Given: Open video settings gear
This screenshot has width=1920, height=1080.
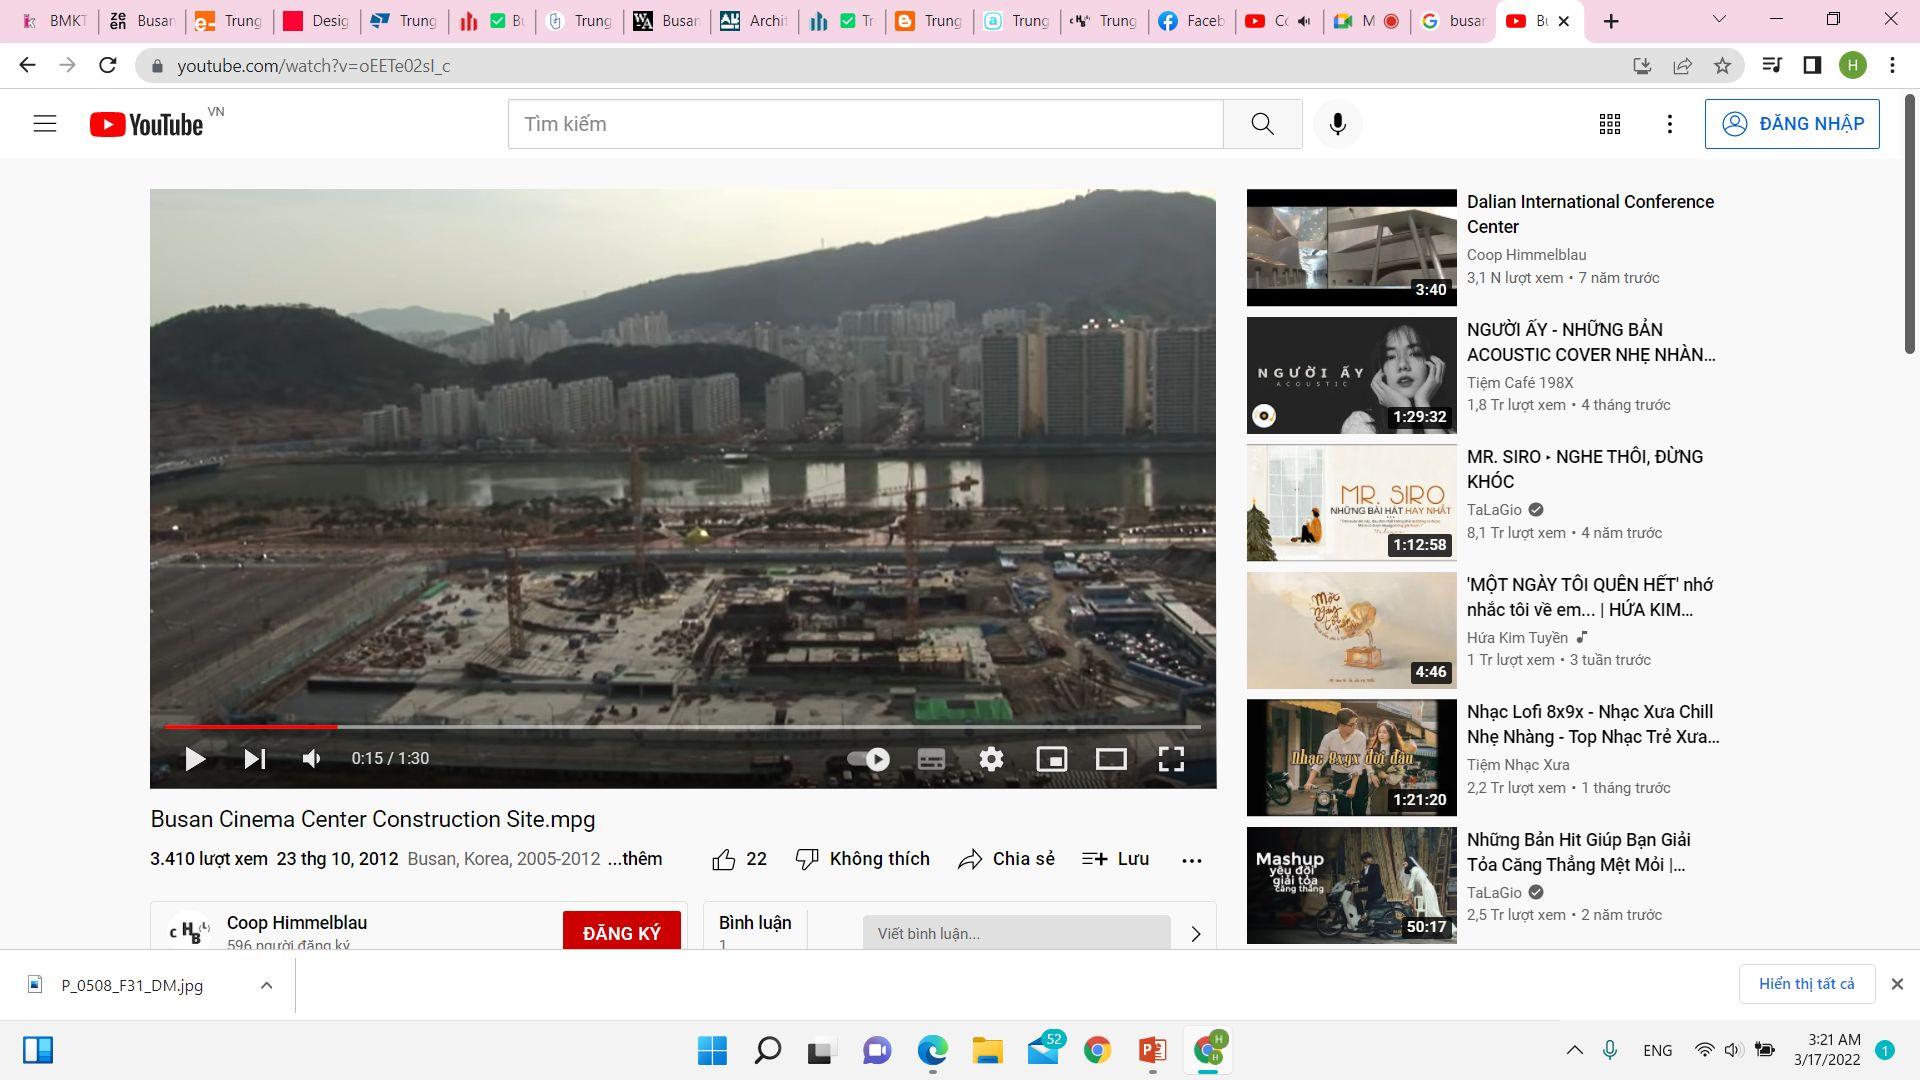Looking at the screenshot, I should (x=991, y=759).
